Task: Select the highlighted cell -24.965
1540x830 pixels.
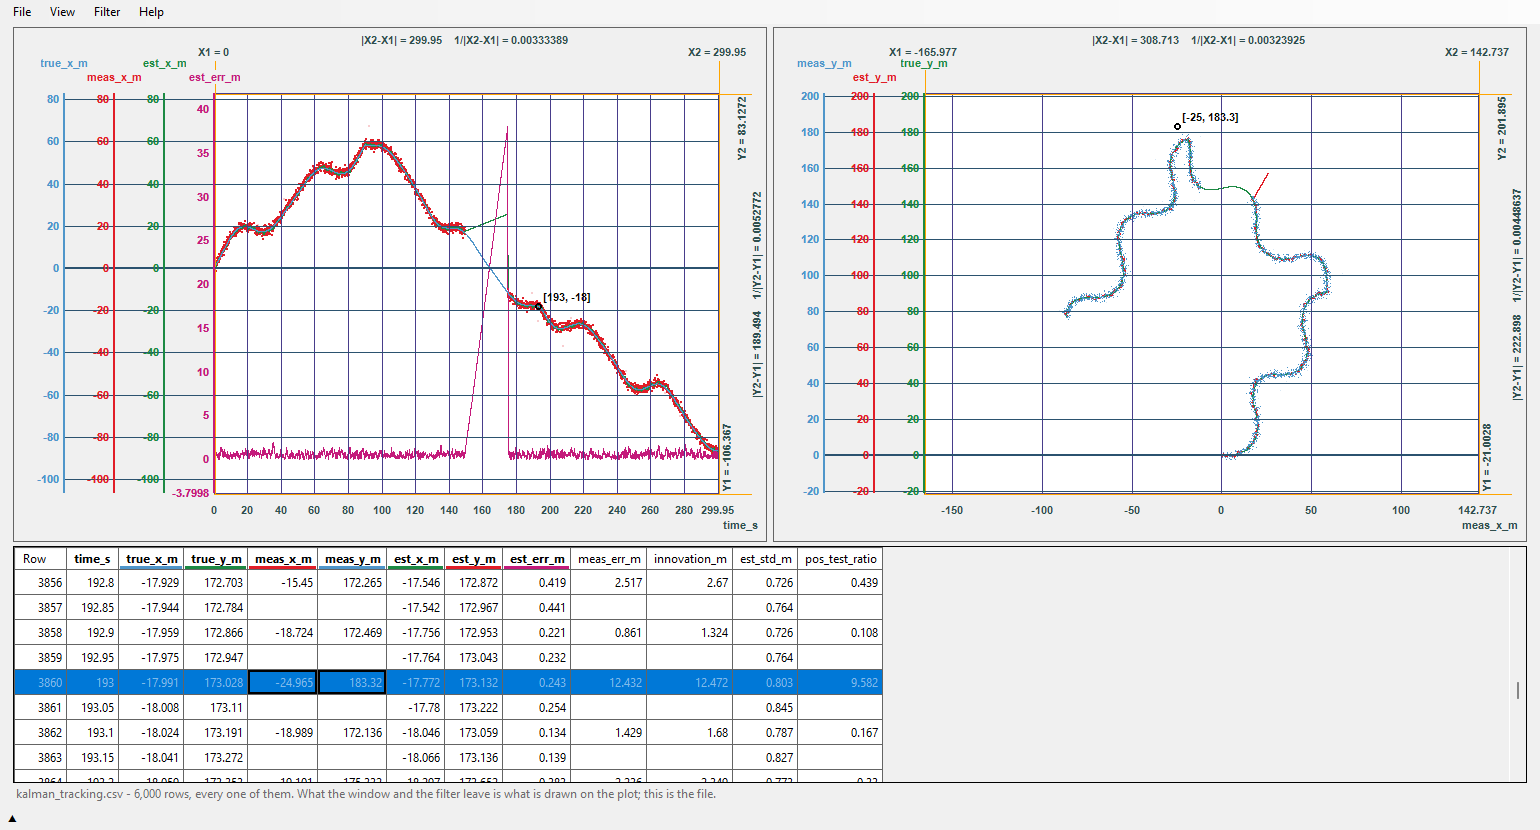Action: (x=283, y=682)
